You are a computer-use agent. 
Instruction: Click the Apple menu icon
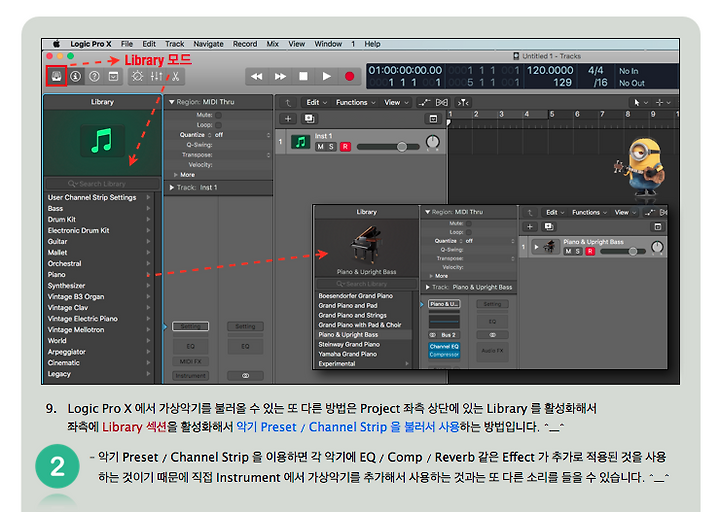[x=56, y=44]
